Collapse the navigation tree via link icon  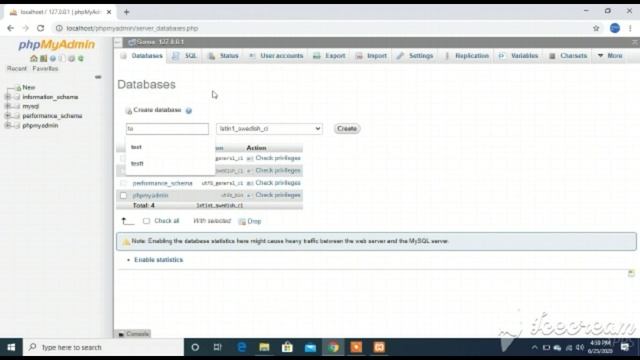click(x=98, y=77)
